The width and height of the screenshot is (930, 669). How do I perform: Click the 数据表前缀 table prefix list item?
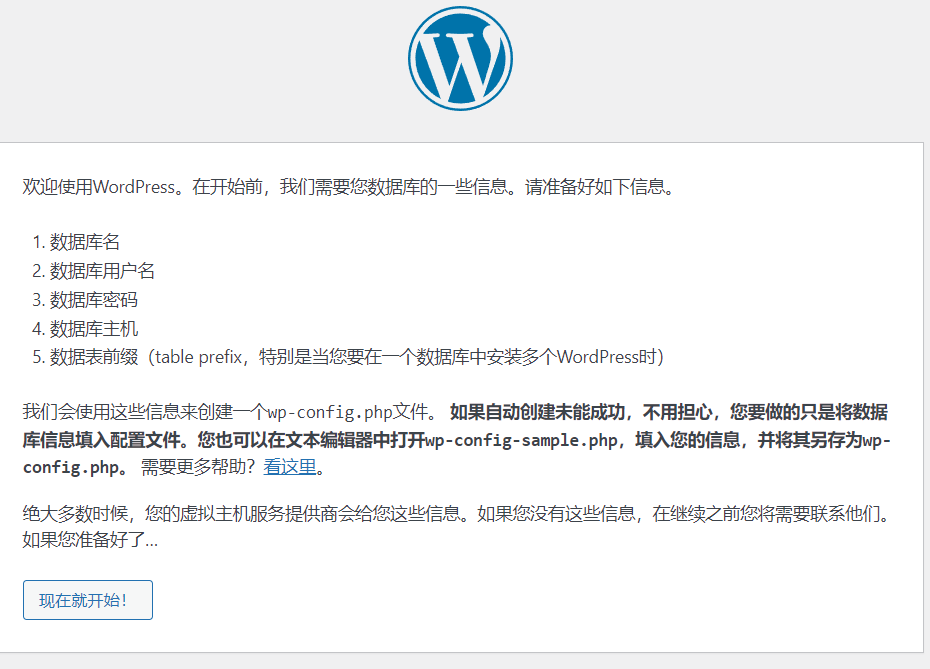point(356,357)
